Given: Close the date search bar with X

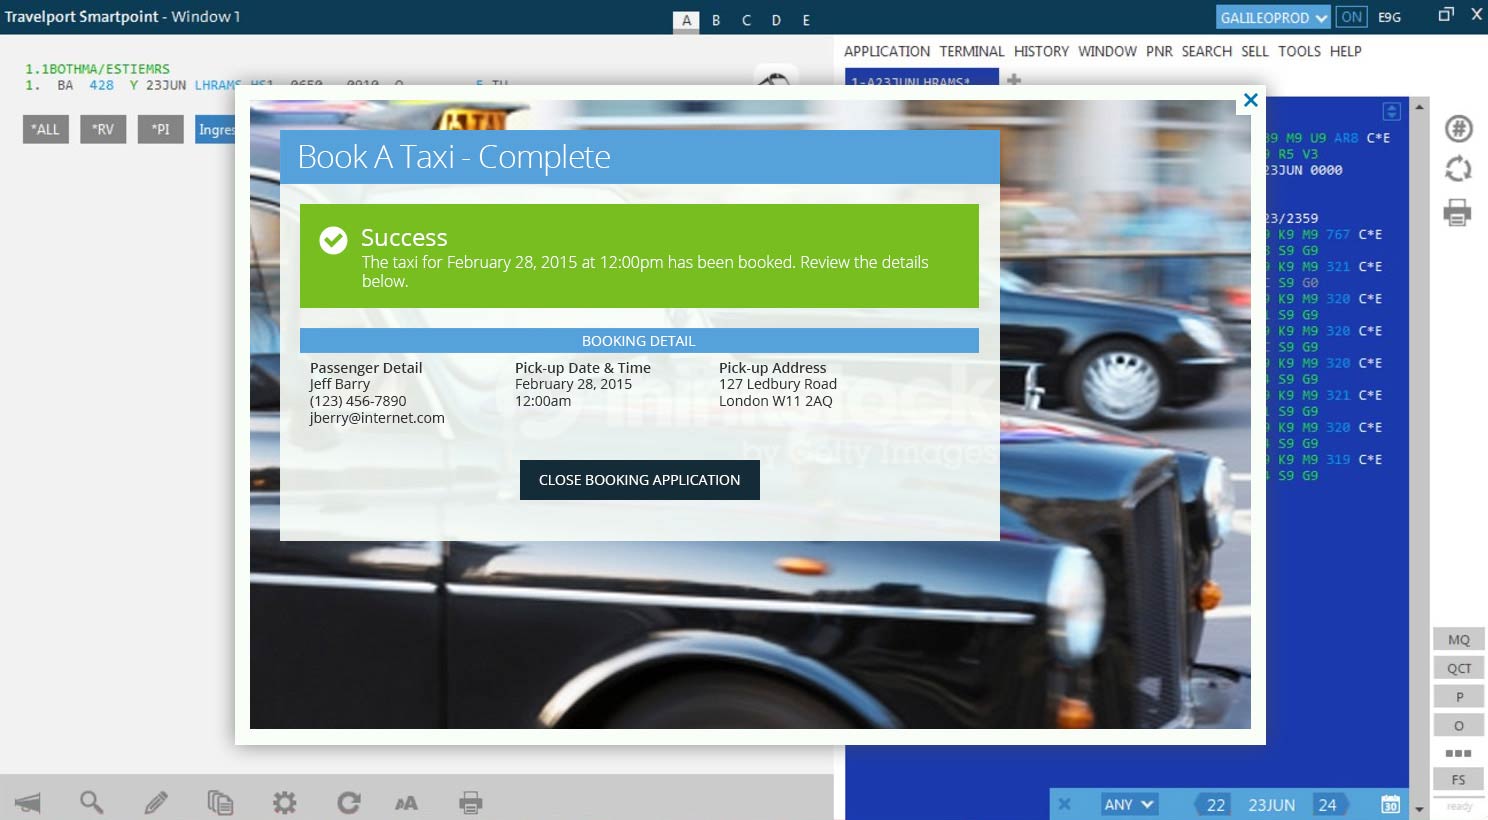Looking at the screenshot, I should [x=1065, y=804].
